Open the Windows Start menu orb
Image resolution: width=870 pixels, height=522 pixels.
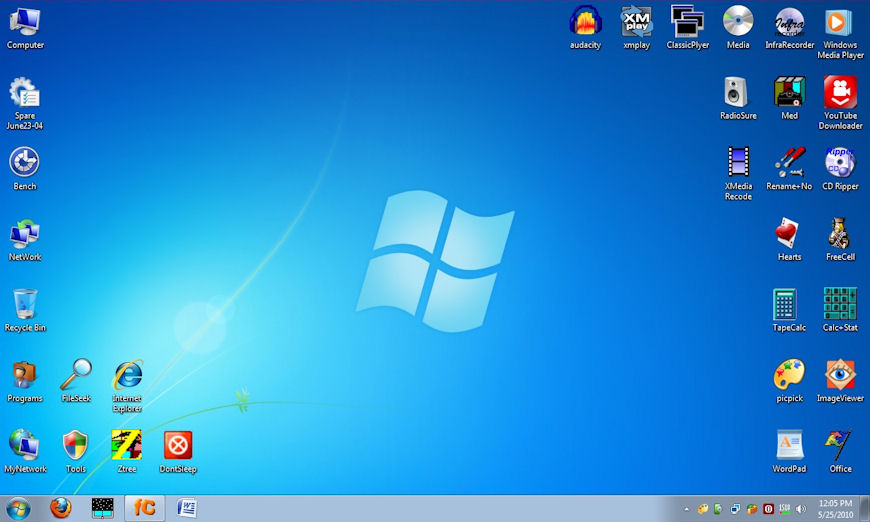tap(18, 509)
